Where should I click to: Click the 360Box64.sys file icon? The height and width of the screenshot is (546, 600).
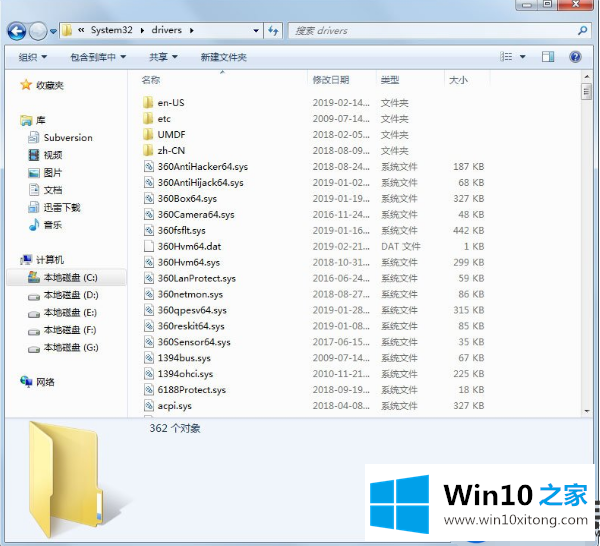[x=148, y=198]
